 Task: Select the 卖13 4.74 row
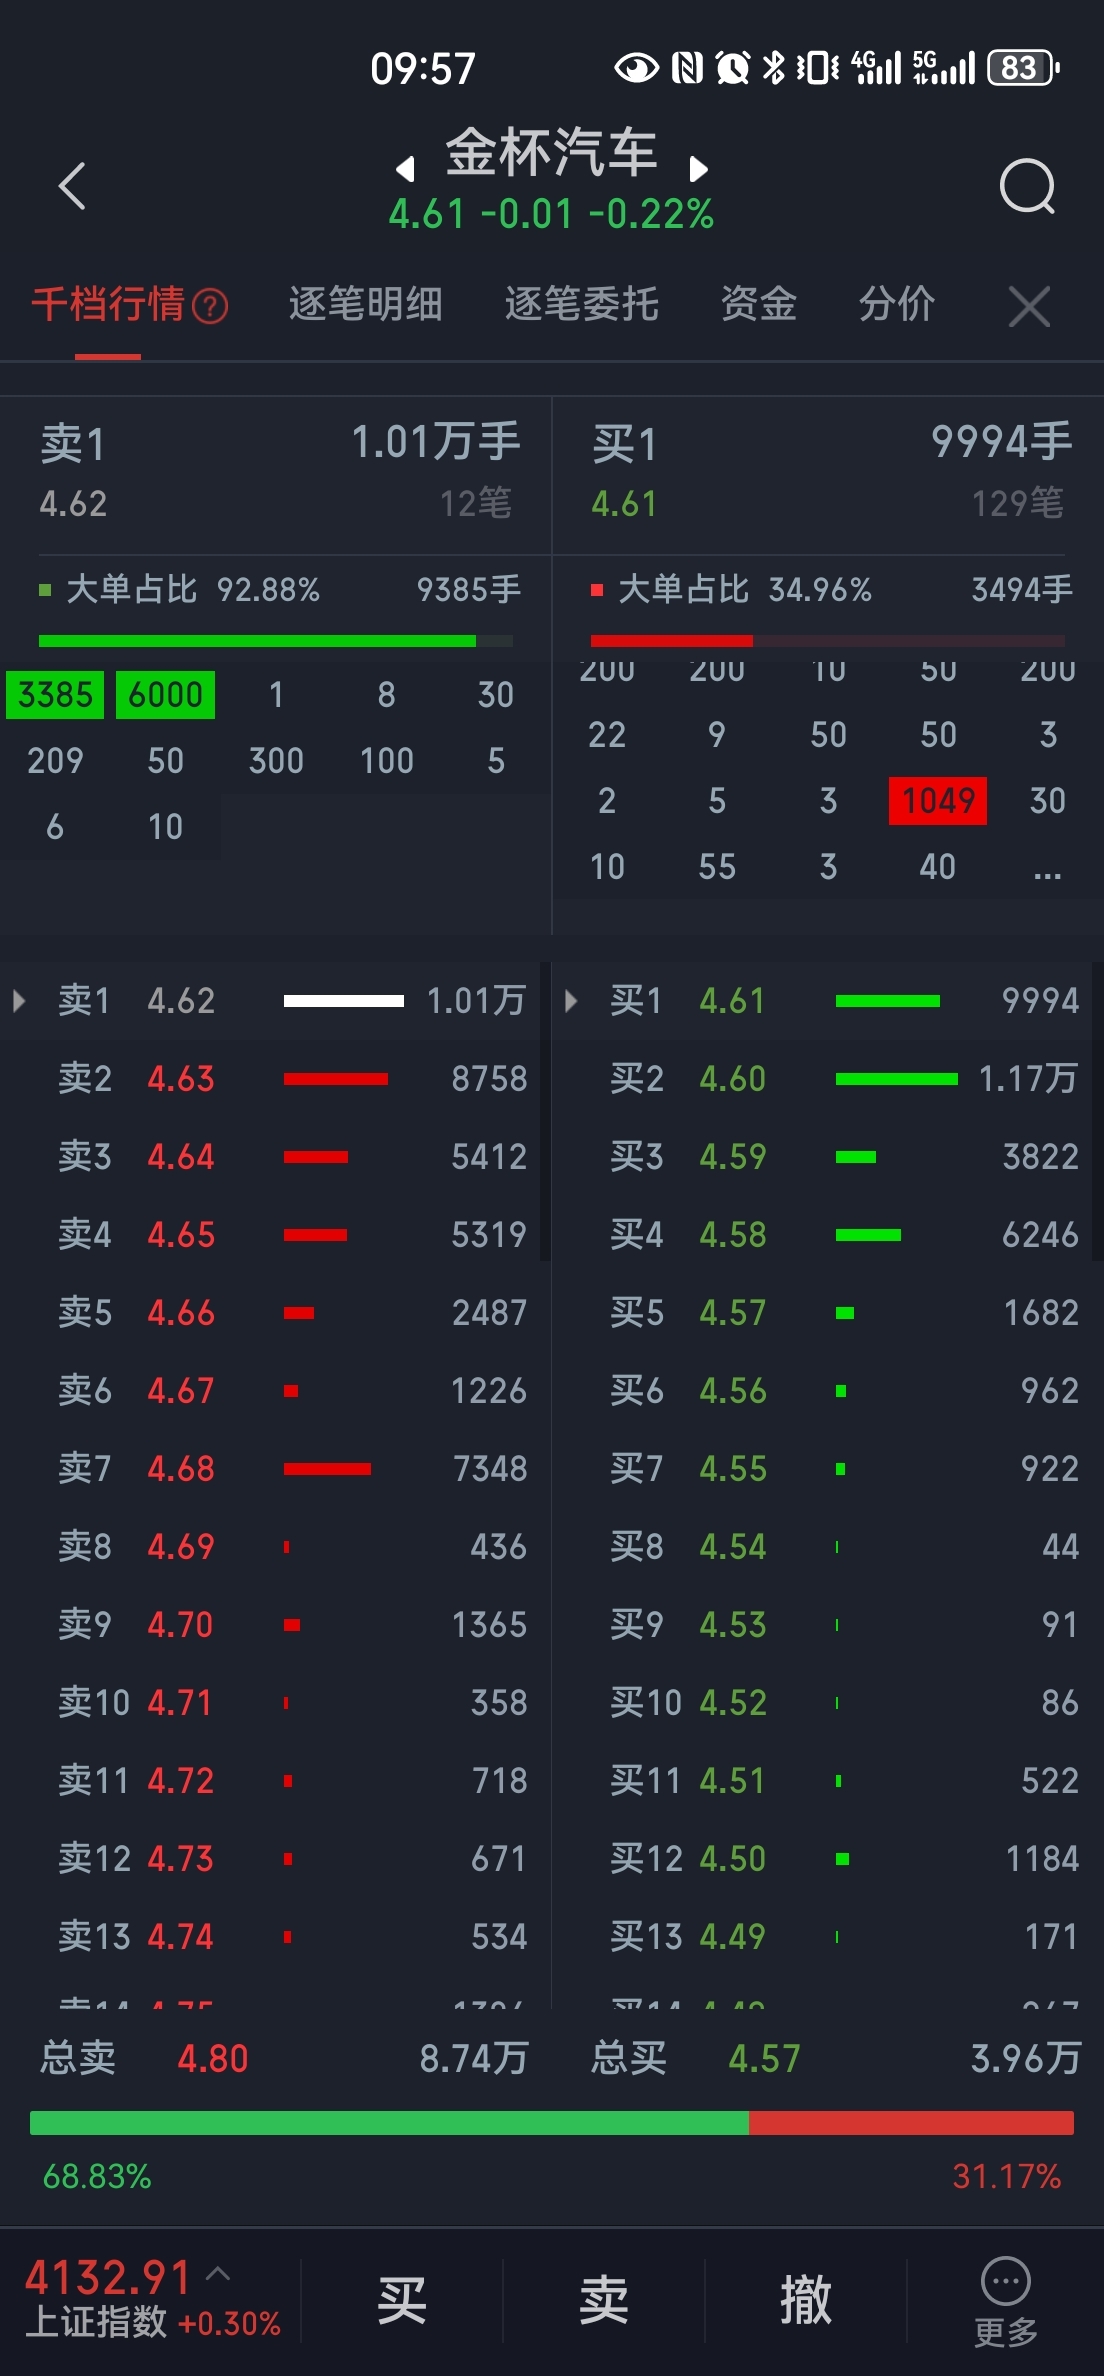(276, 1937)
